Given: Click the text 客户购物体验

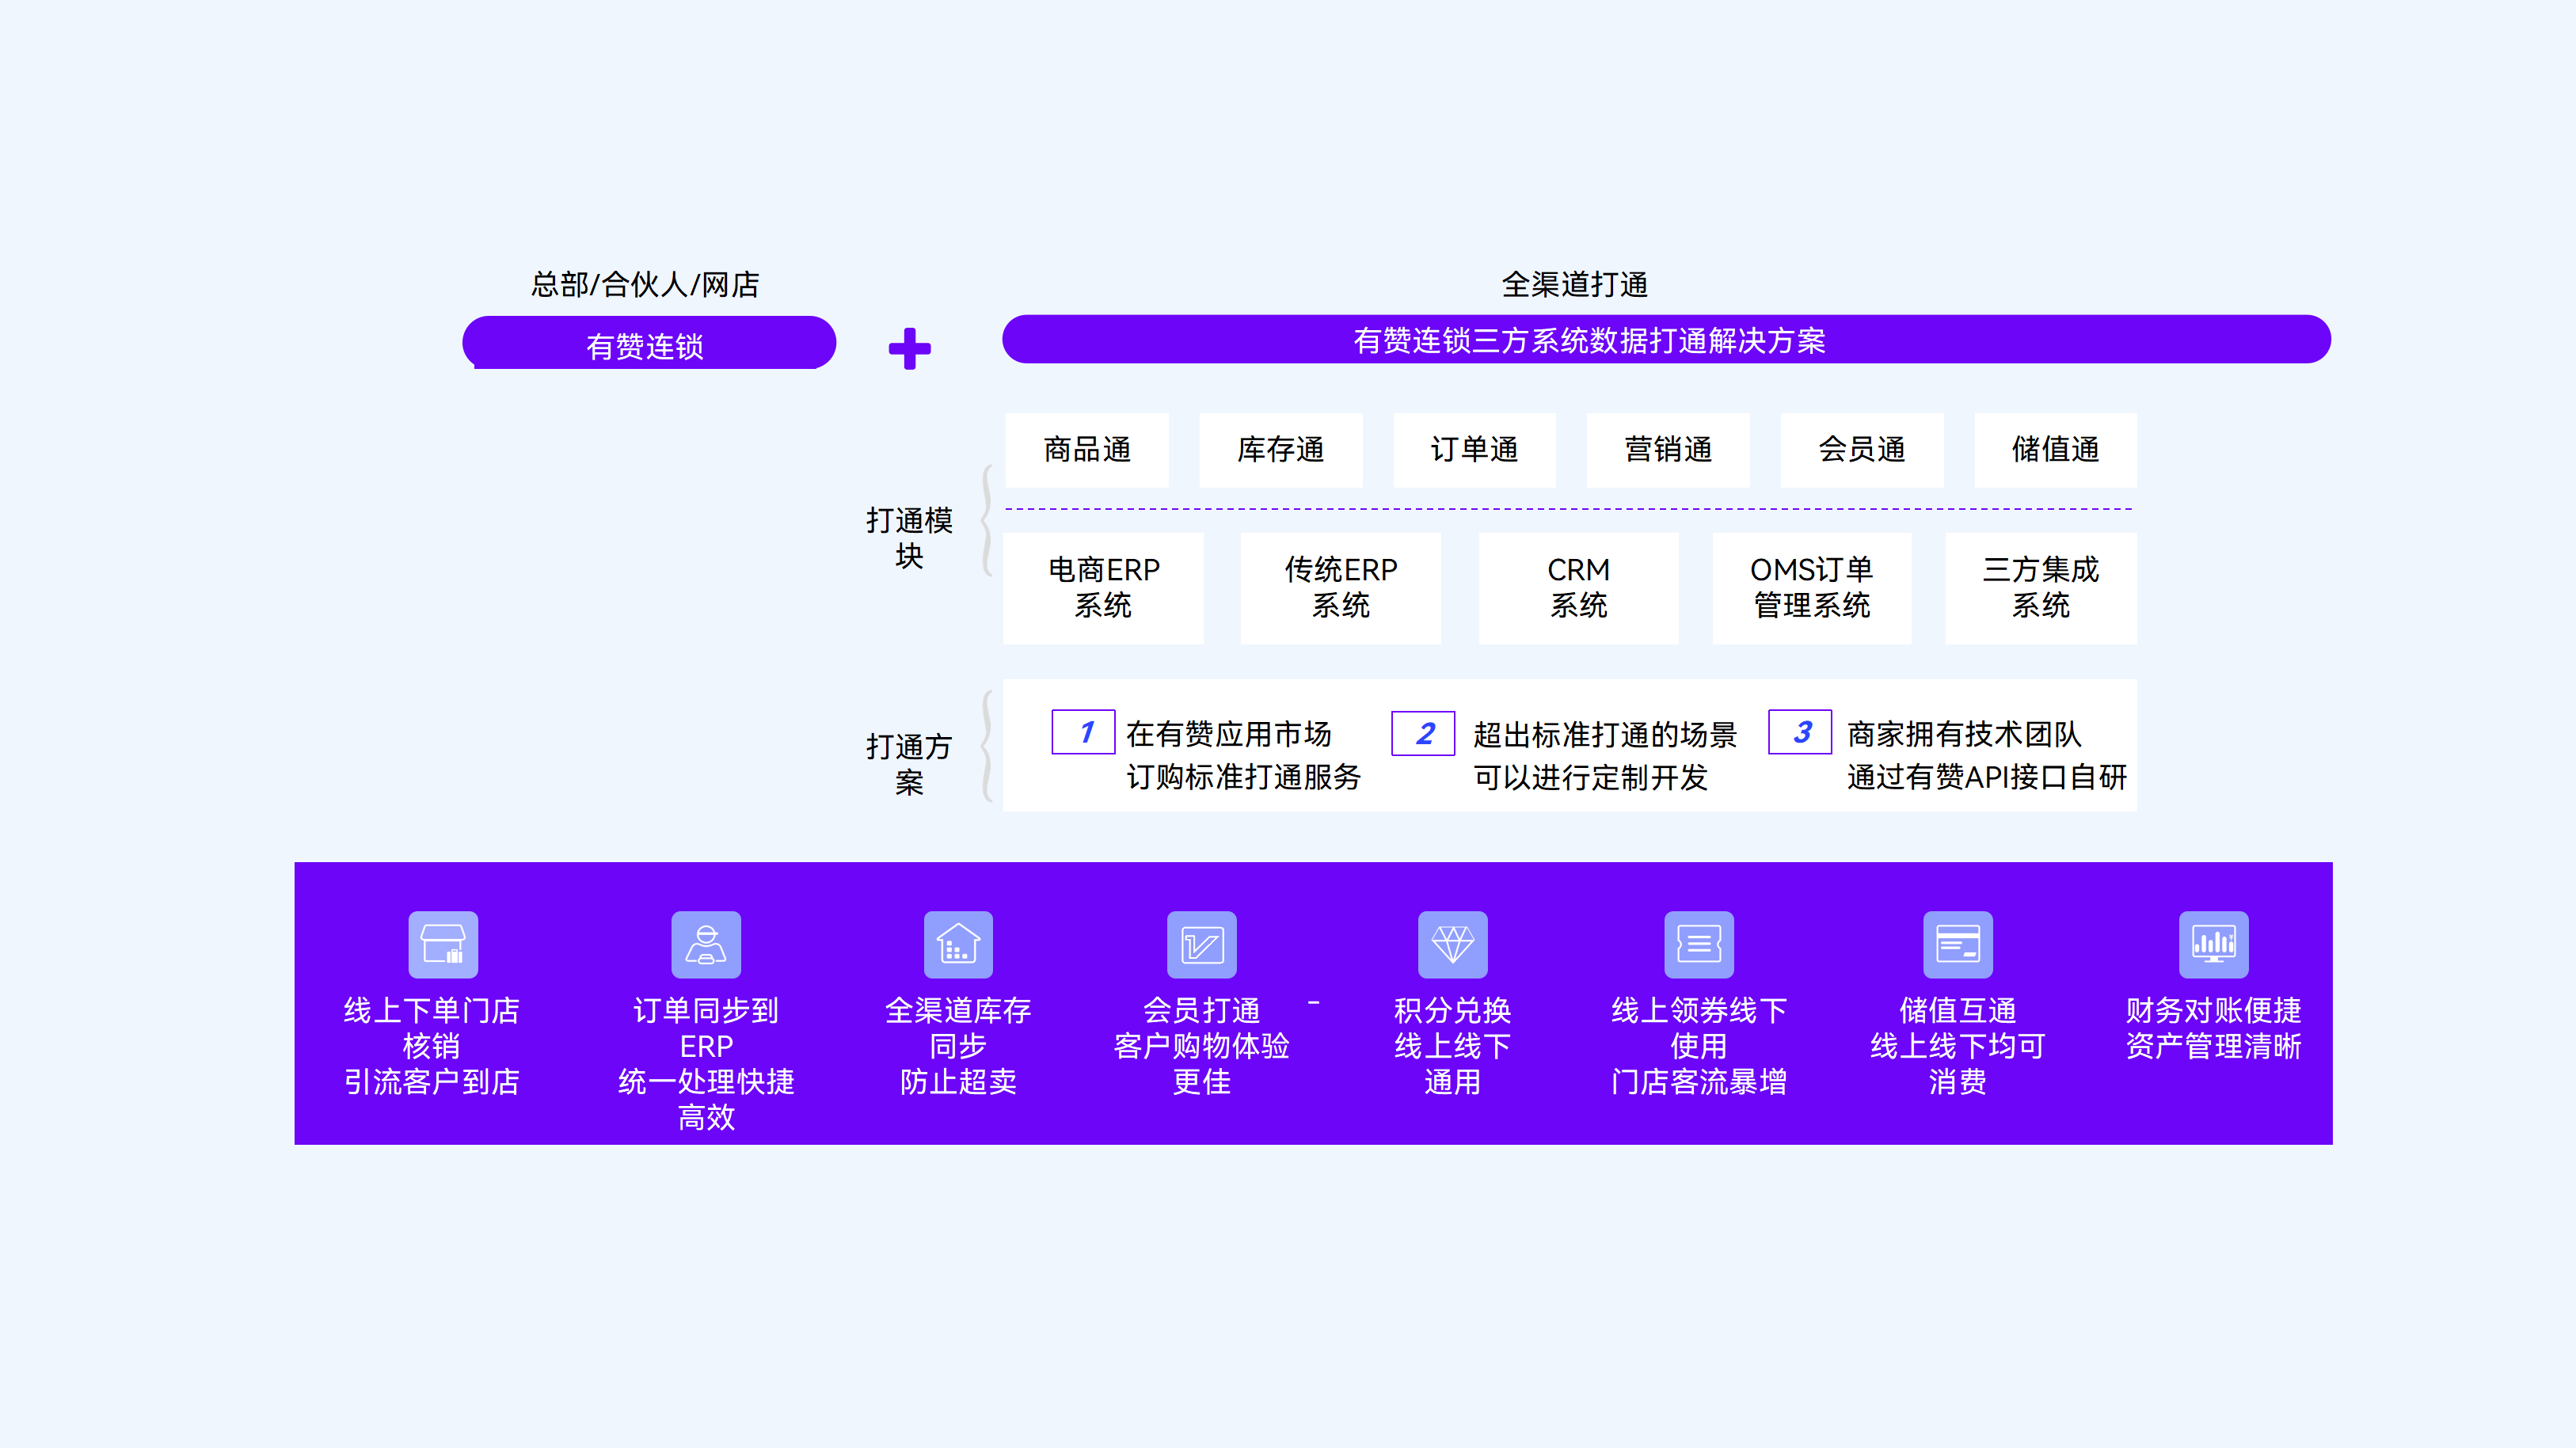Looking at the screenshot, I should click(1202, 1047).
